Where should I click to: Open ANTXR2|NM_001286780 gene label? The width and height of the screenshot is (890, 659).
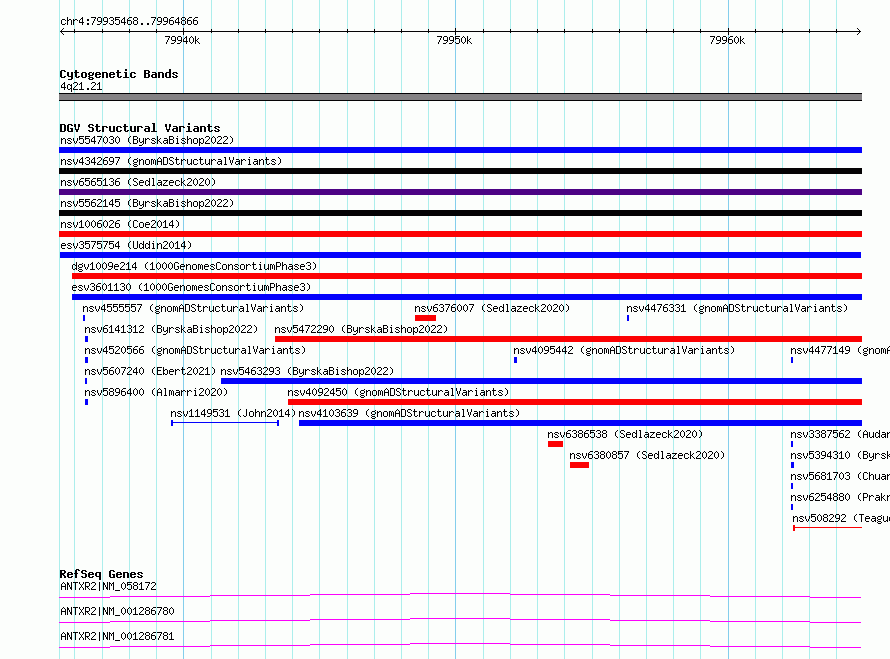(x=117, y=611)
